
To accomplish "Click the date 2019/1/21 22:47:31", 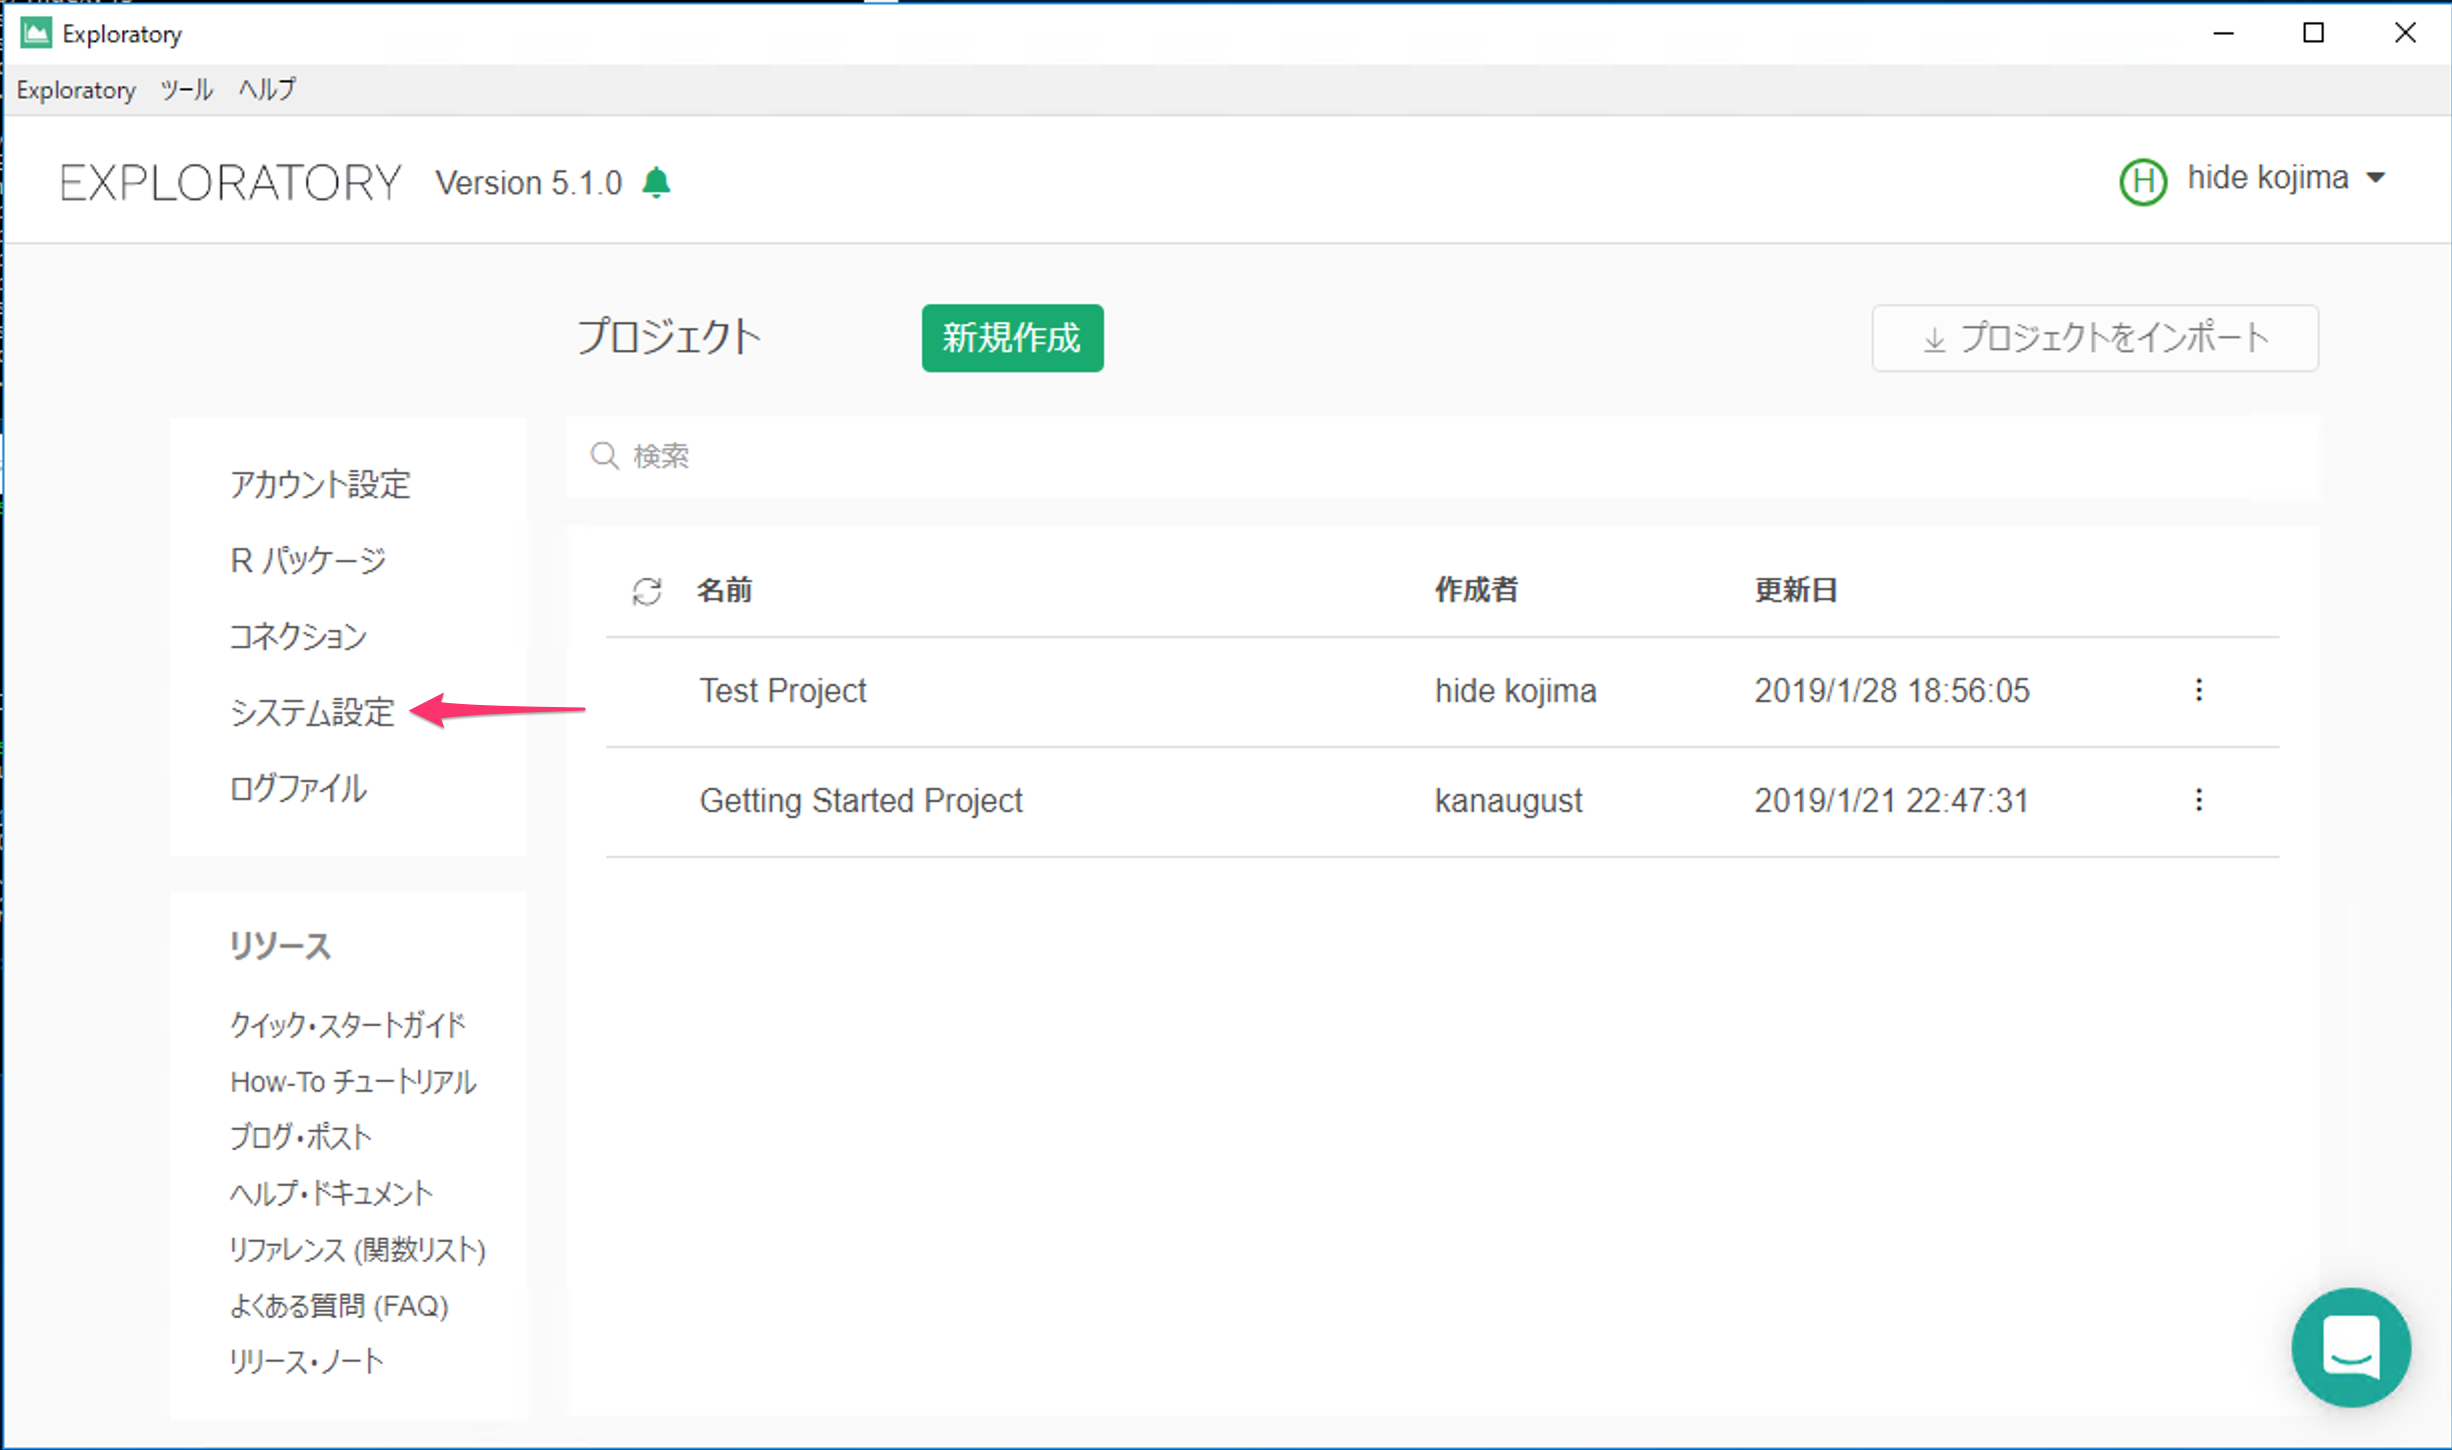I will 1892,801.
